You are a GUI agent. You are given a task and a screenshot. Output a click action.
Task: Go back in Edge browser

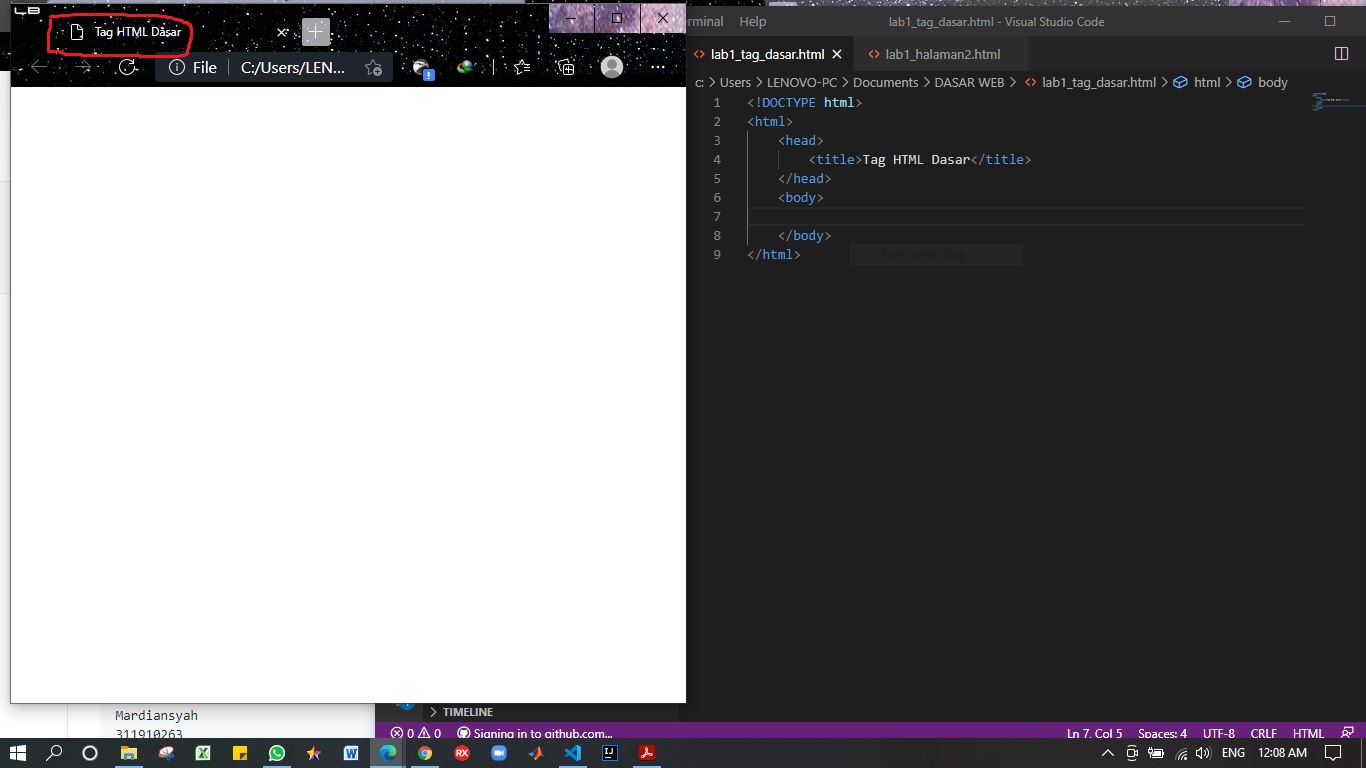(x=39, y=67)
